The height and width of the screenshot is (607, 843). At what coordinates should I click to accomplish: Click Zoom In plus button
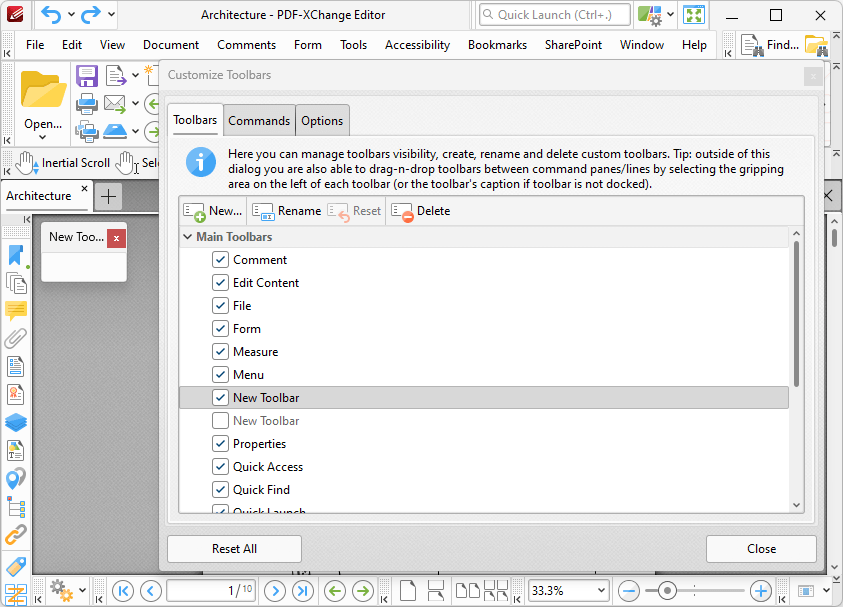[x=761, y=591]
